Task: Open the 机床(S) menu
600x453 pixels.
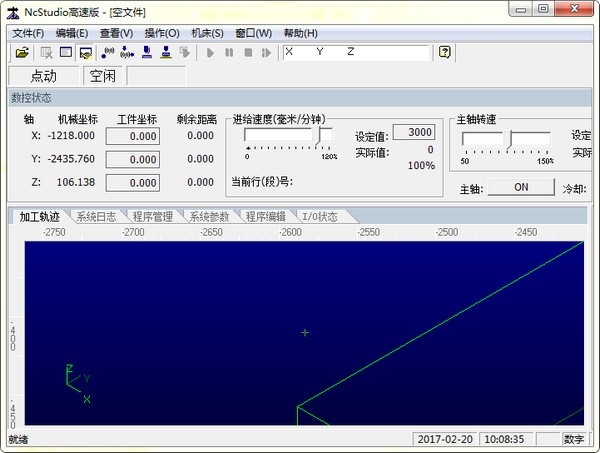Action: pos(207,33)
